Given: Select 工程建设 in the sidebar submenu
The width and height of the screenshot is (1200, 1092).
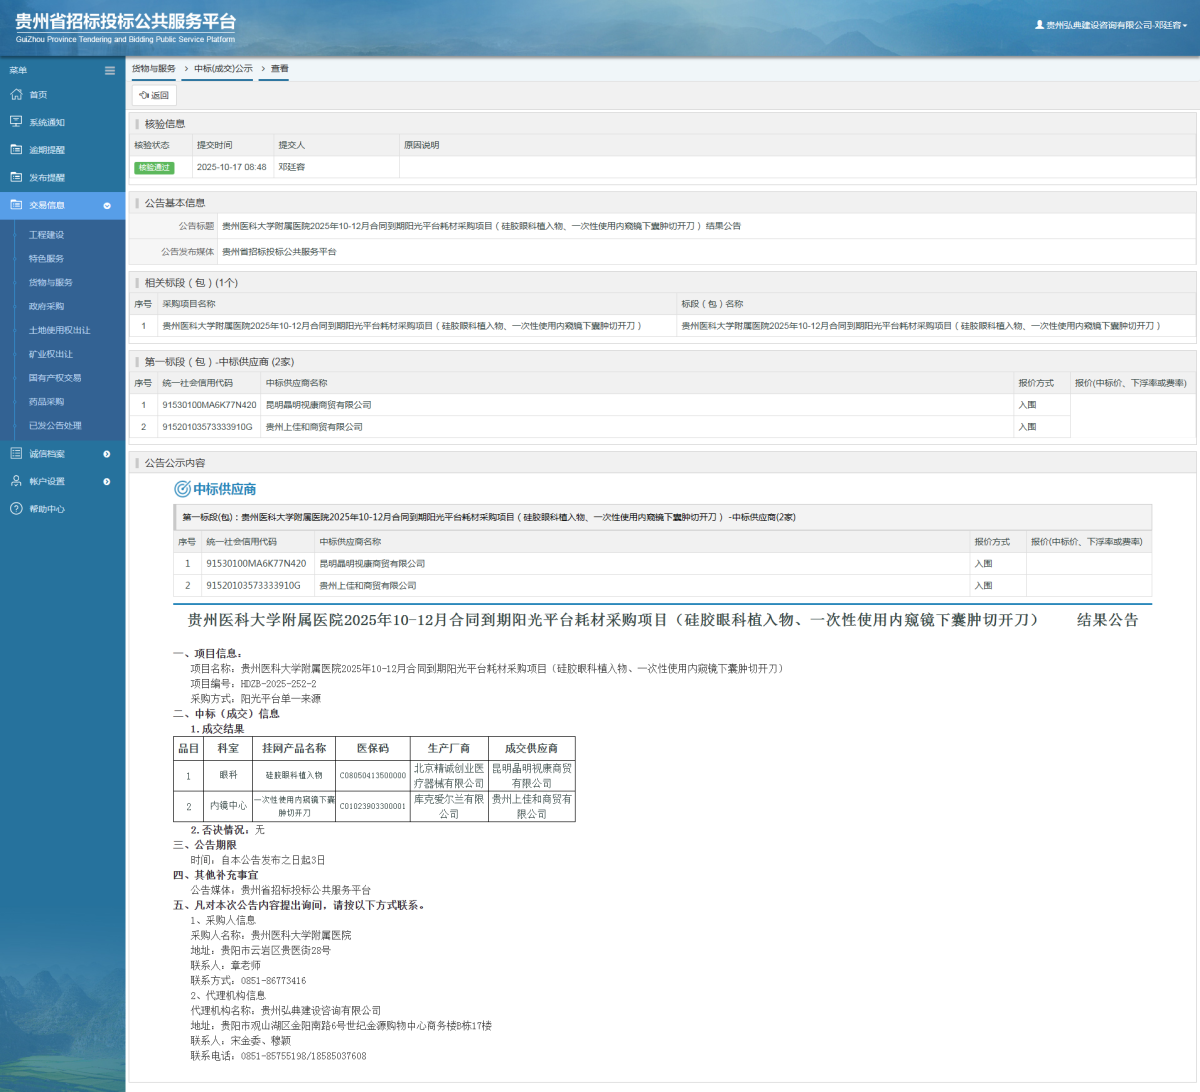Looking at the screenshot, I should pyautogui.click(x=46, y=235).
